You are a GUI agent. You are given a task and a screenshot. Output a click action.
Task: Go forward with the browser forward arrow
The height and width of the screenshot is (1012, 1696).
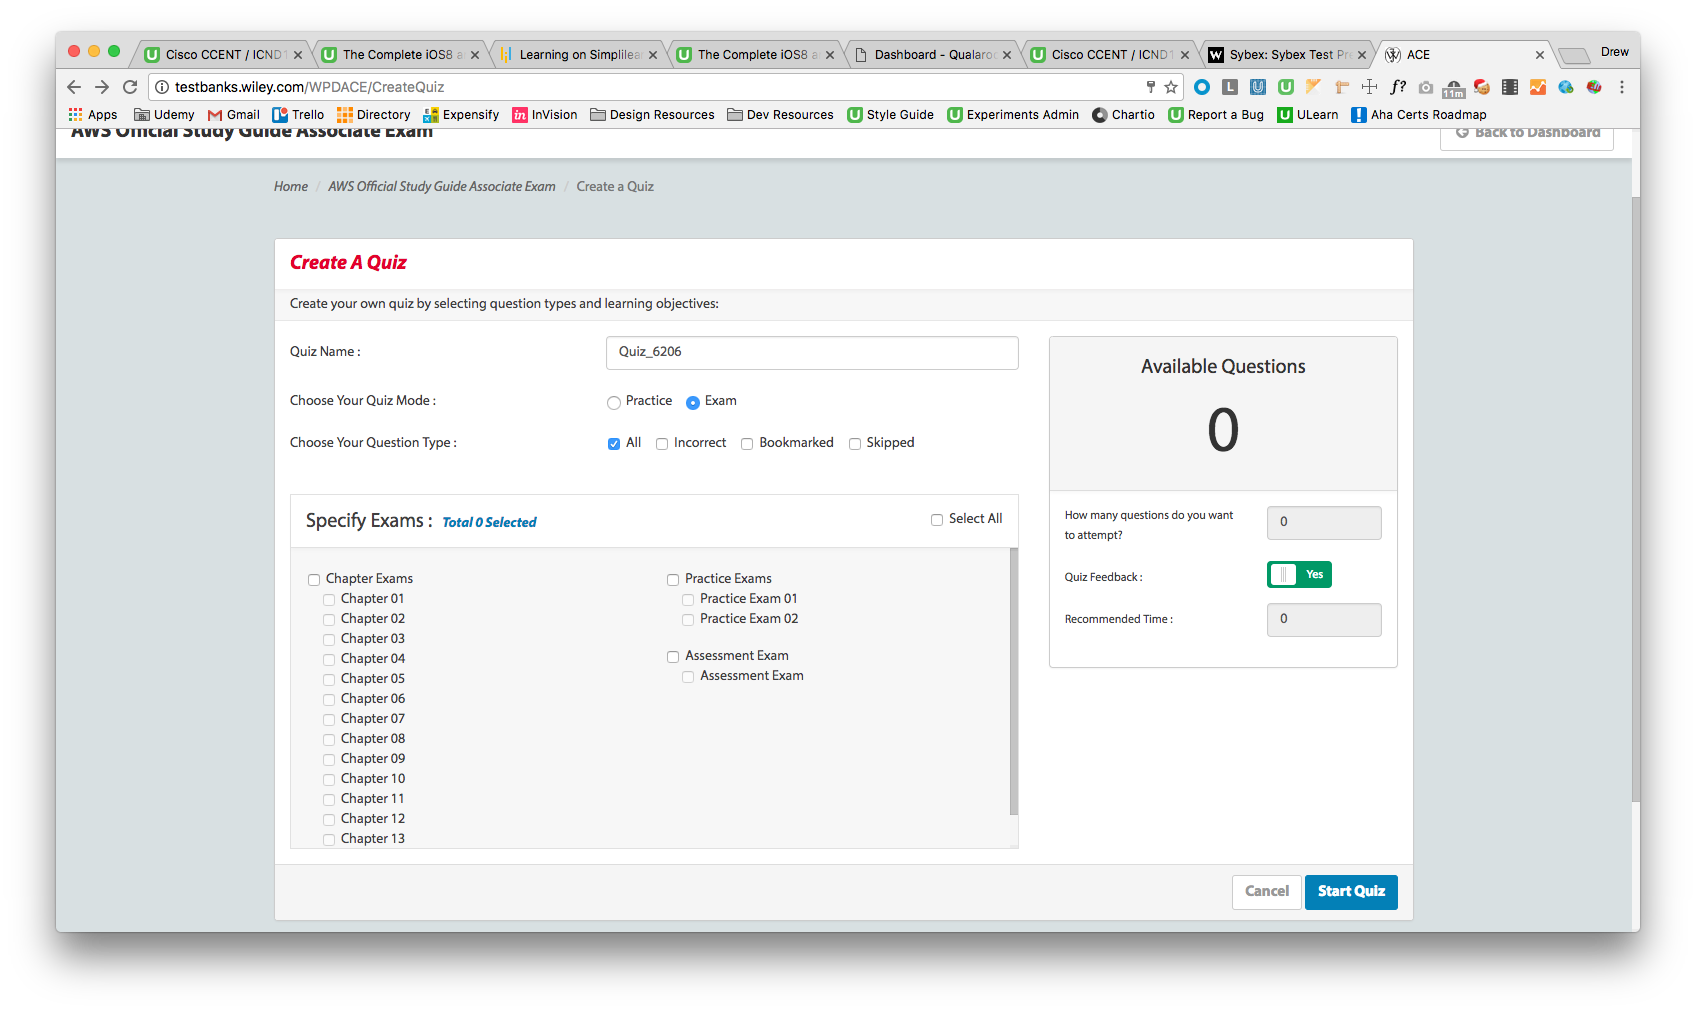tap(102, 87)
